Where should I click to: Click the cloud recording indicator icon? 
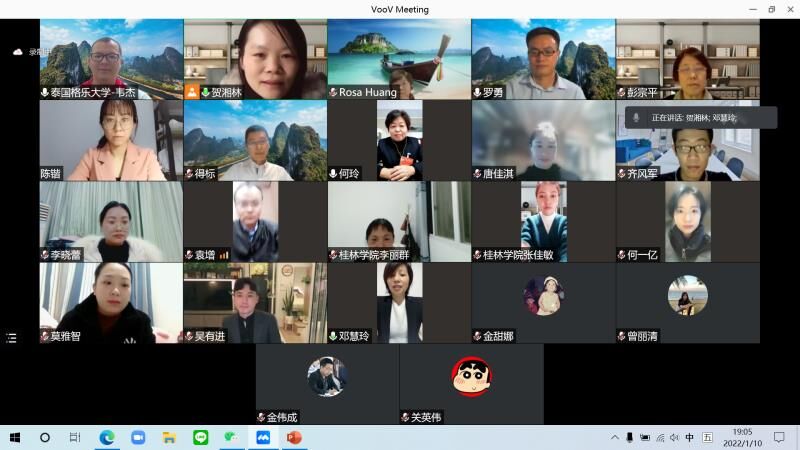(x=17, y=51)
